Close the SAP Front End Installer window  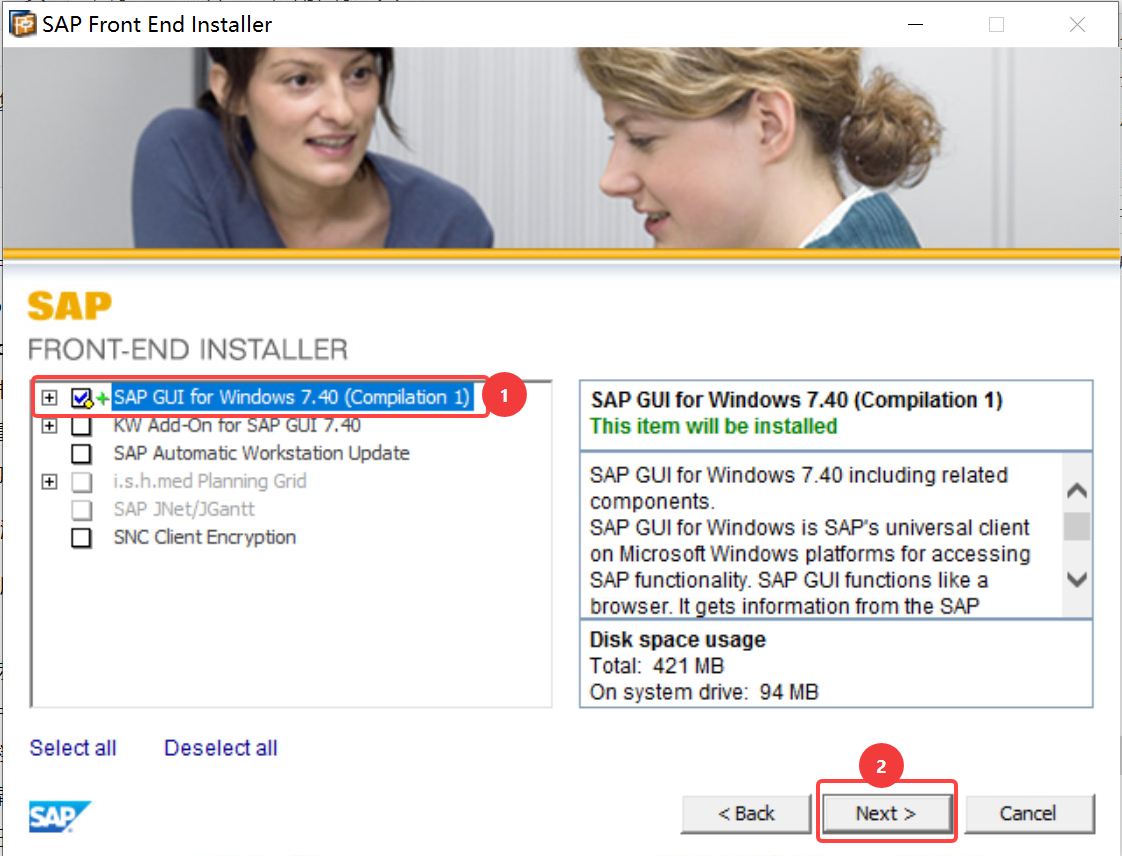coord(1077,24)
